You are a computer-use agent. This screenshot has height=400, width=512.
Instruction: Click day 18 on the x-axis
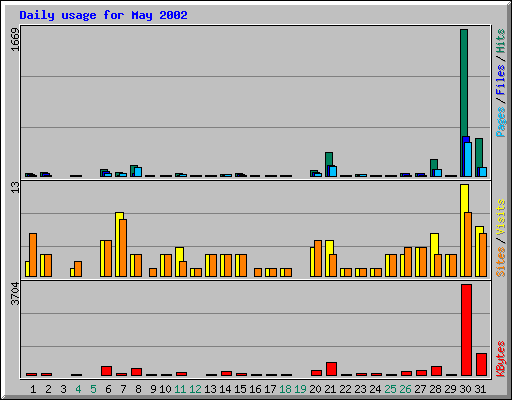pos(285,389)
